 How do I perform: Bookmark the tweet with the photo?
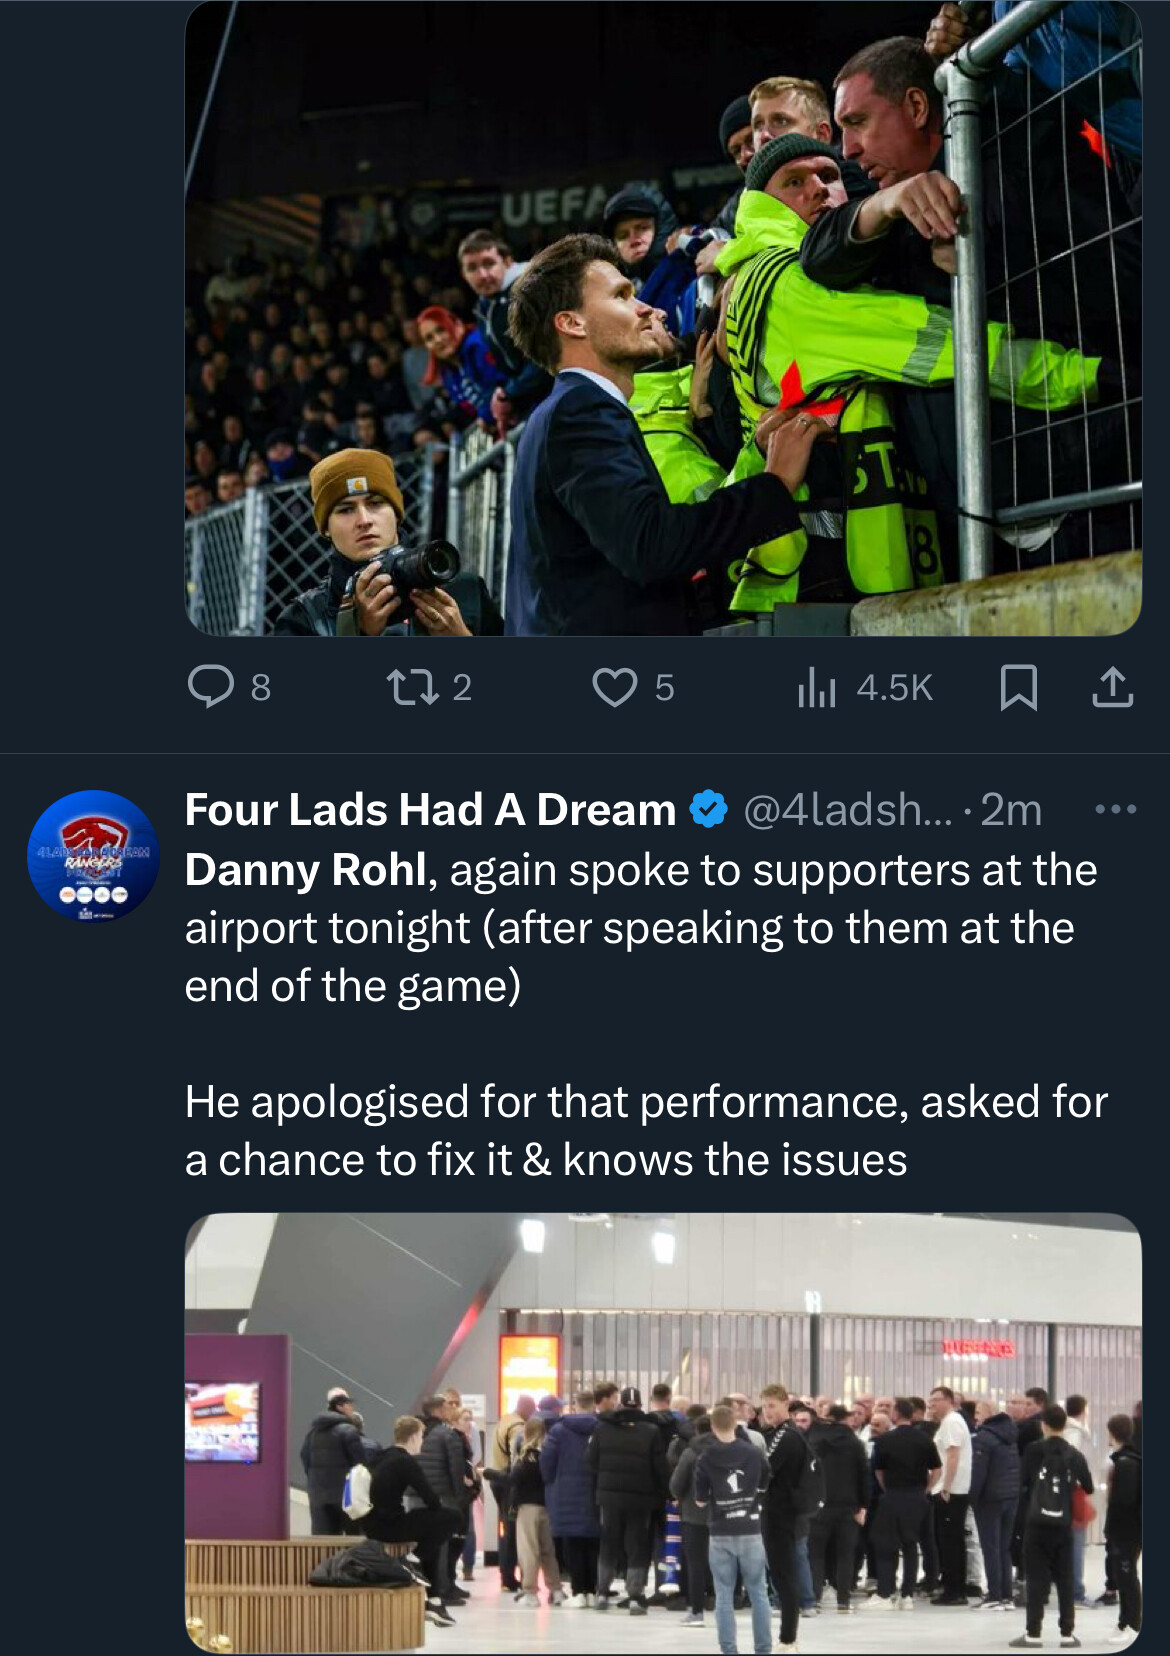(x=1018, y=687)
